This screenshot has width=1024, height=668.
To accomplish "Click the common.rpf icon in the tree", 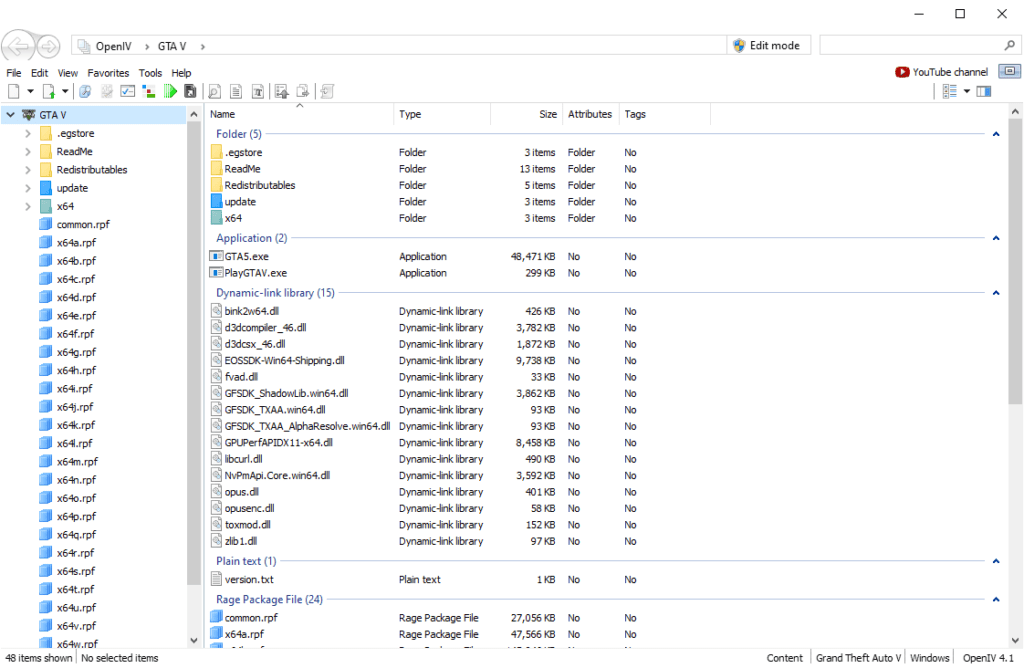I will 45,224.
